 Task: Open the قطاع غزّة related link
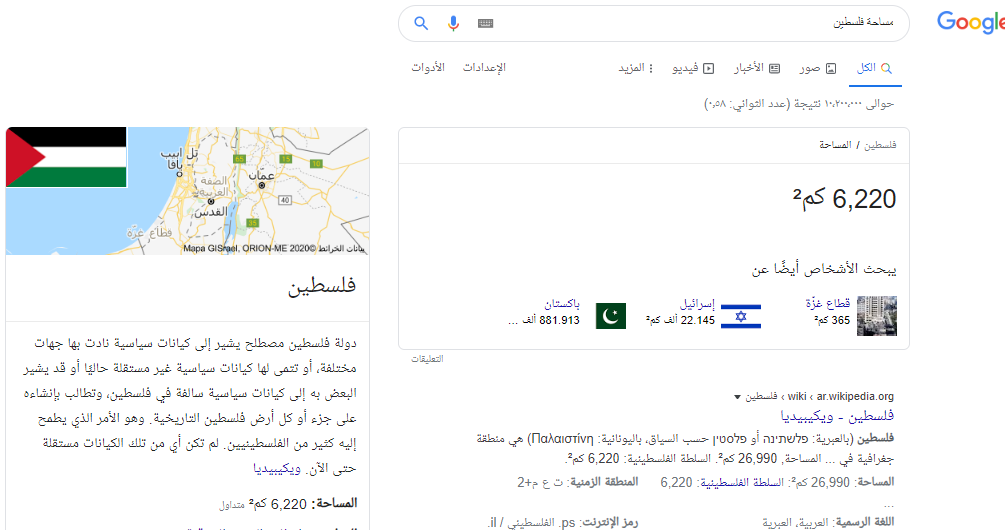(827, 303)
